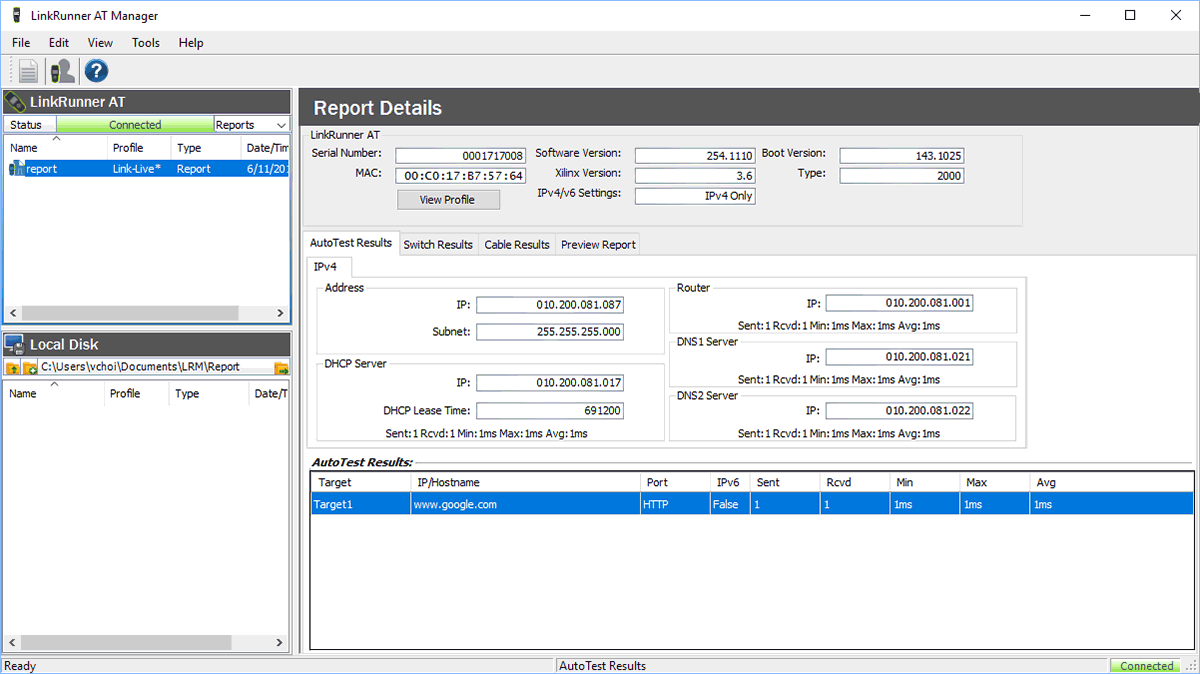
Task: Open the Tools menu
Action: [145, 43]
